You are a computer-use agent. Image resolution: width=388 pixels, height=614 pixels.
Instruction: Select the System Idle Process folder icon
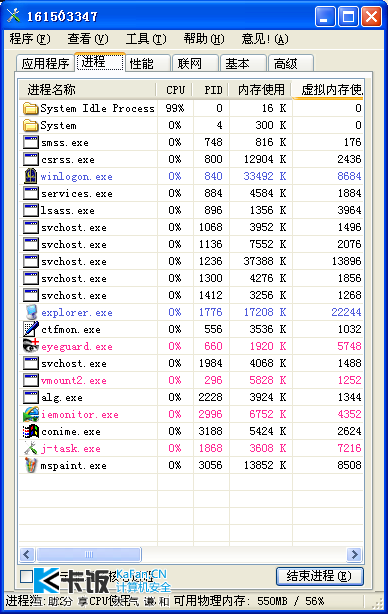31,108
